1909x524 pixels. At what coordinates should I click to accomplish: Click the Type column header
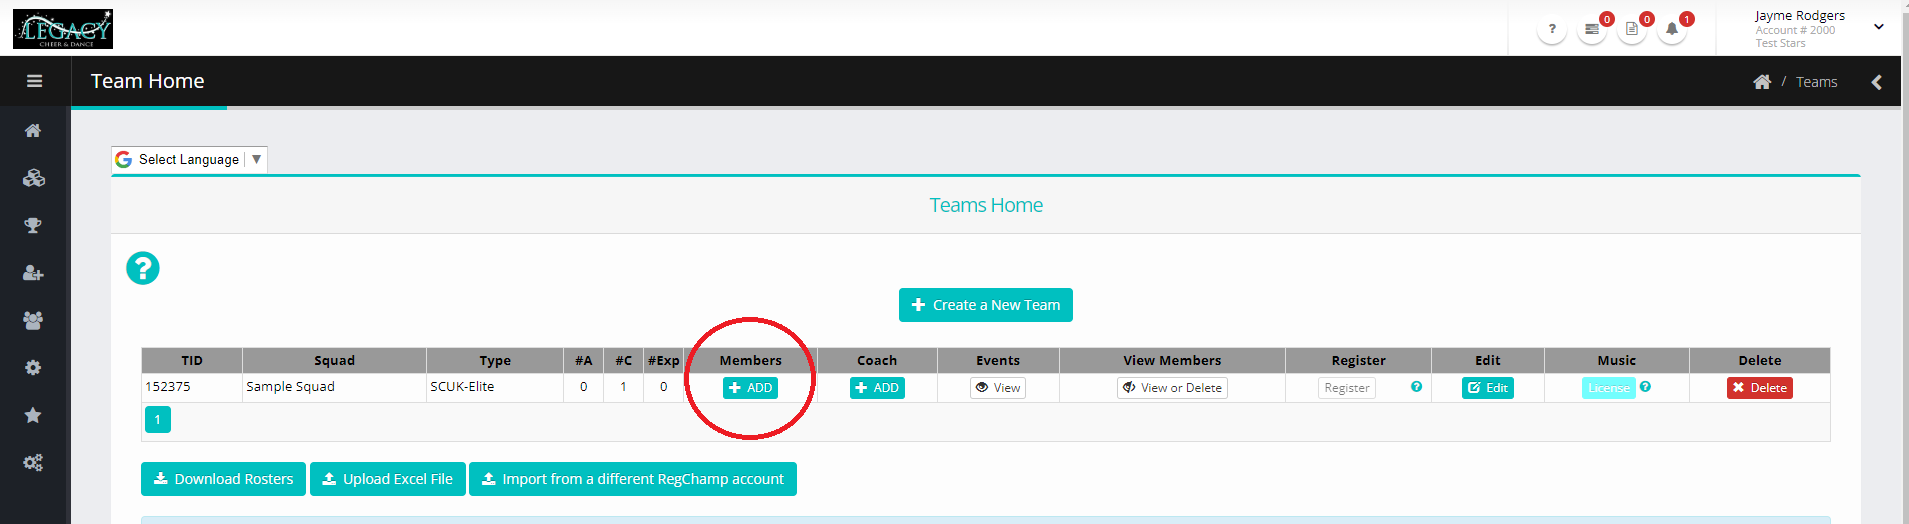(495, 360)
